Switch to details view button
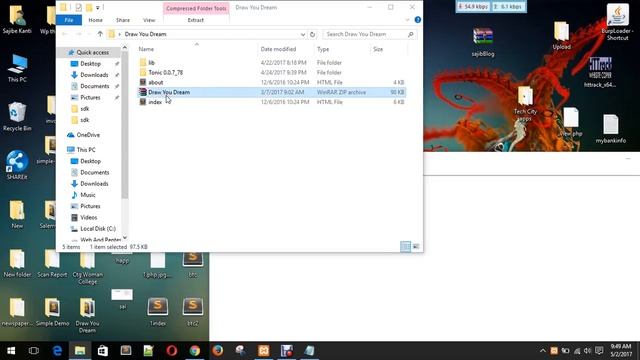 click(405, 247)
